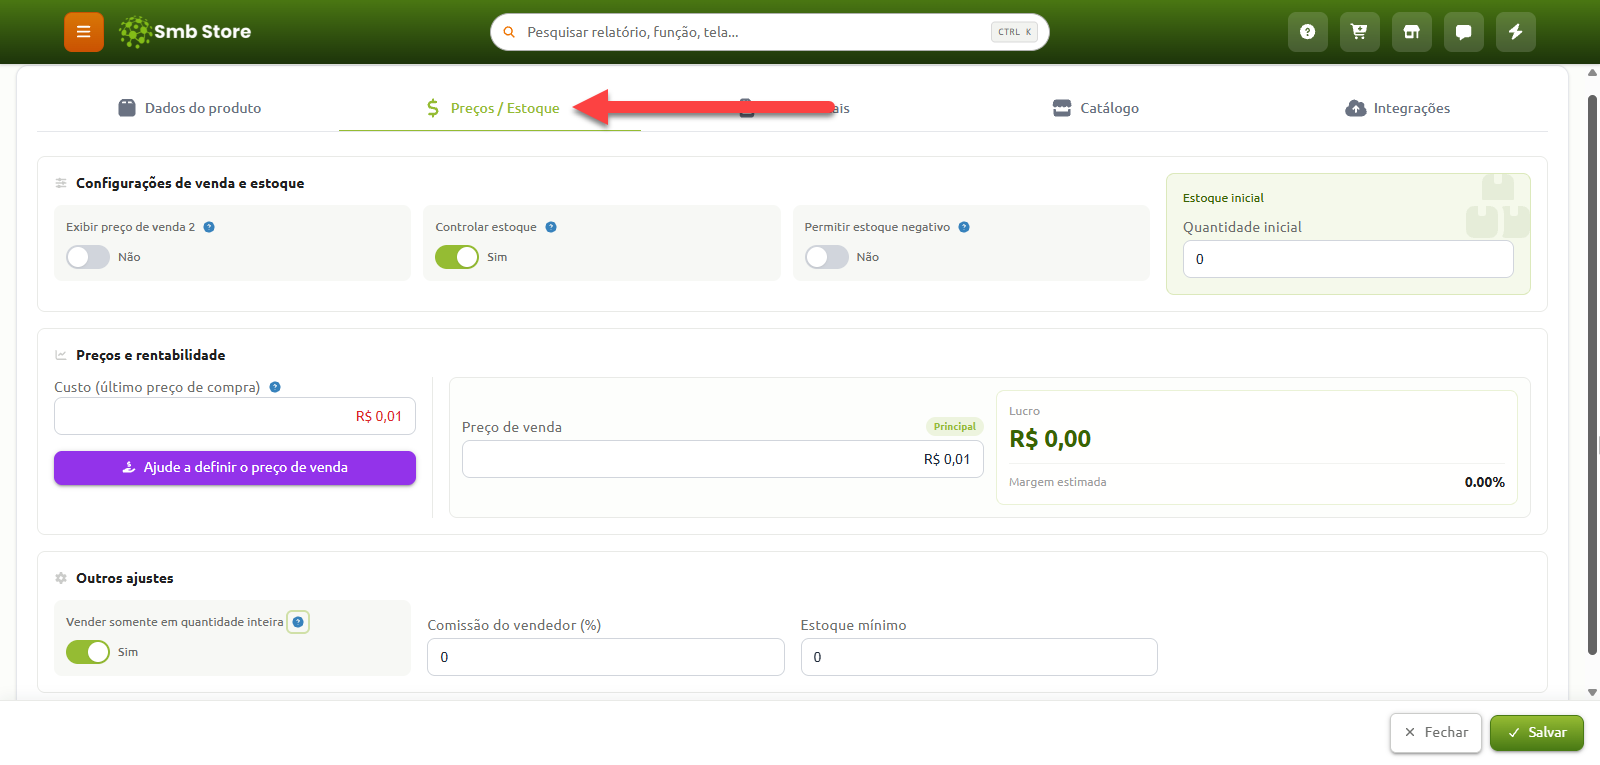1600x765 pixels.
Task: Click info icon beside Controlar estoque
Action: [551, 227]
